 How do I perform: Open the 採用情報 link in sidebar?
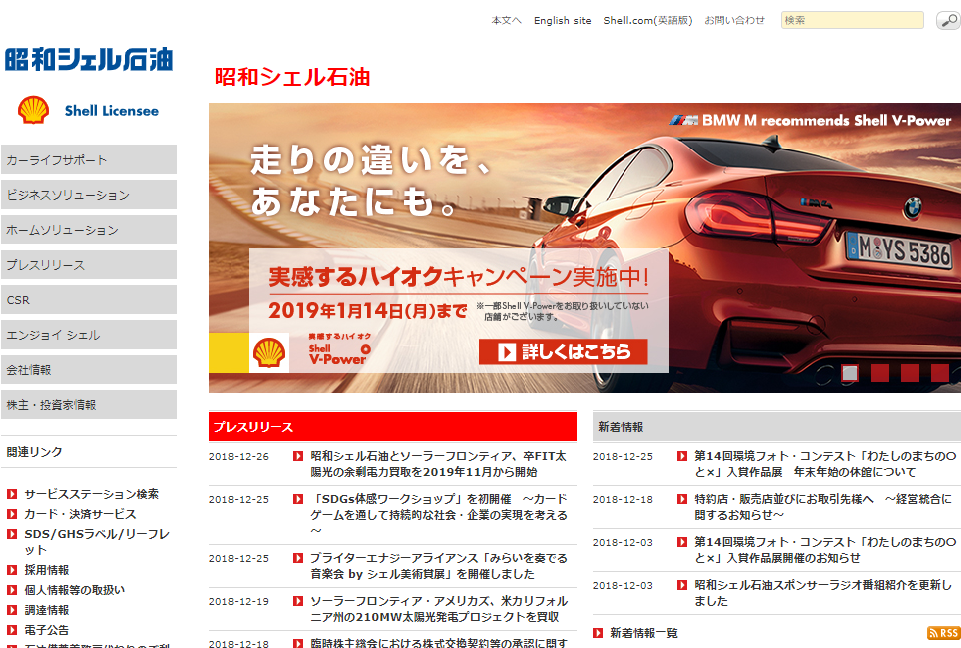coord(47,570)
